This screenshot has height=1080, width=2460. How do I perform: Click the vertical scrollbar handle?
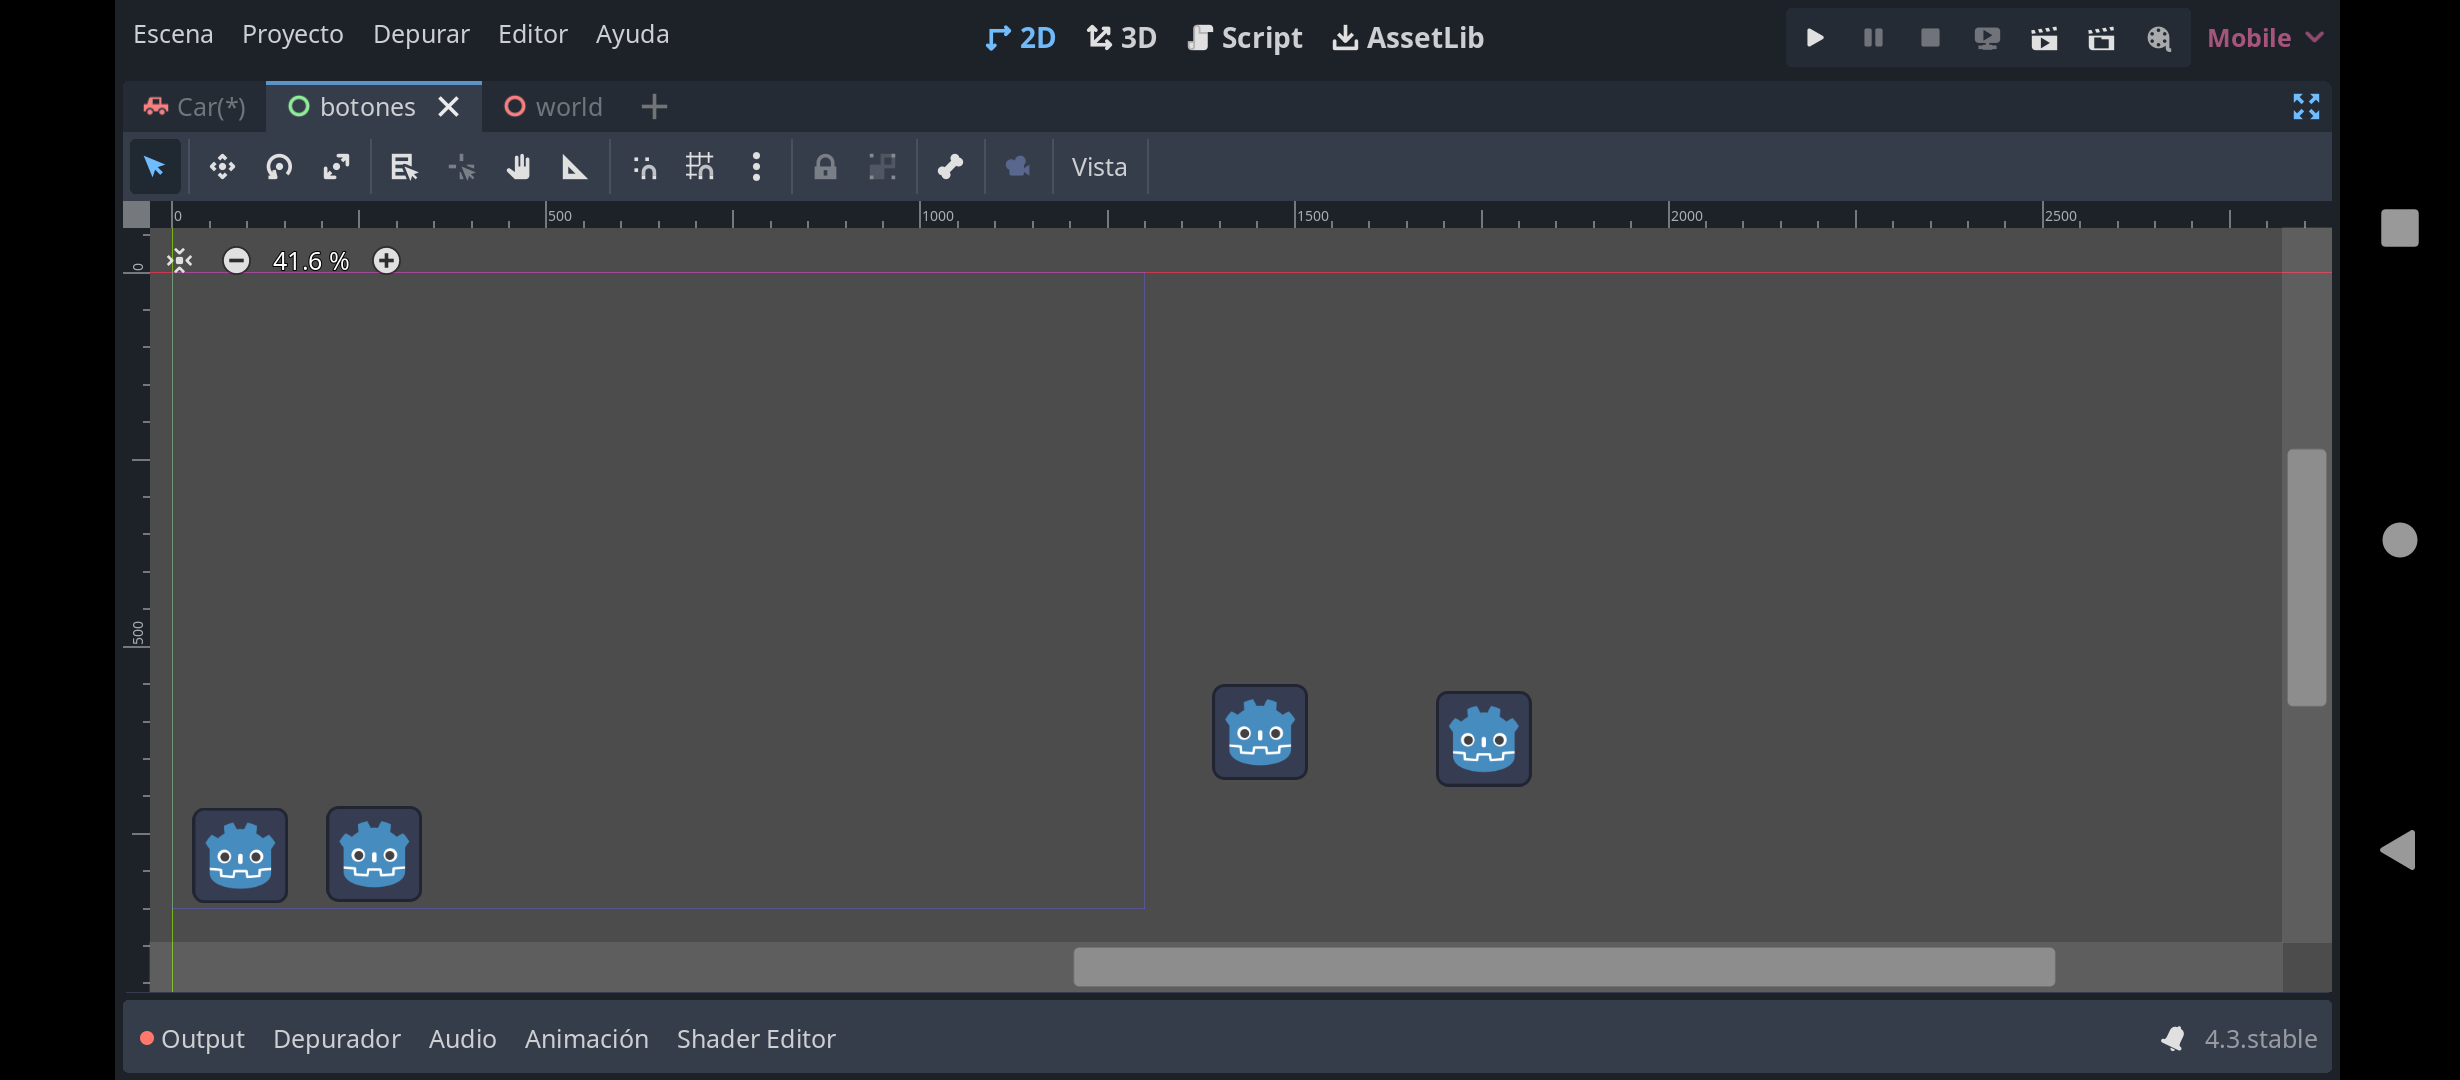pos(2307,578)
